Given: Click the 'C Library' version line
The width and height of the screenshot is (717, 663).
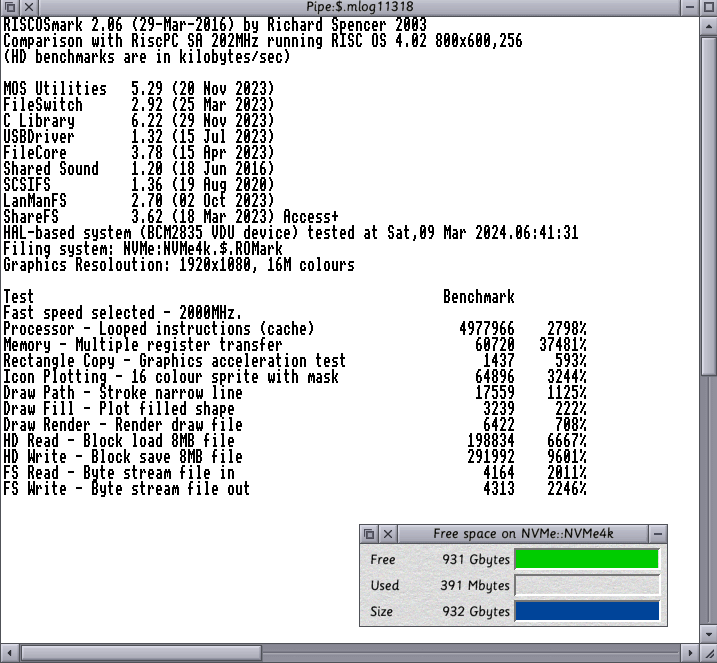Looking at the screenshot, I should [139, 121].
